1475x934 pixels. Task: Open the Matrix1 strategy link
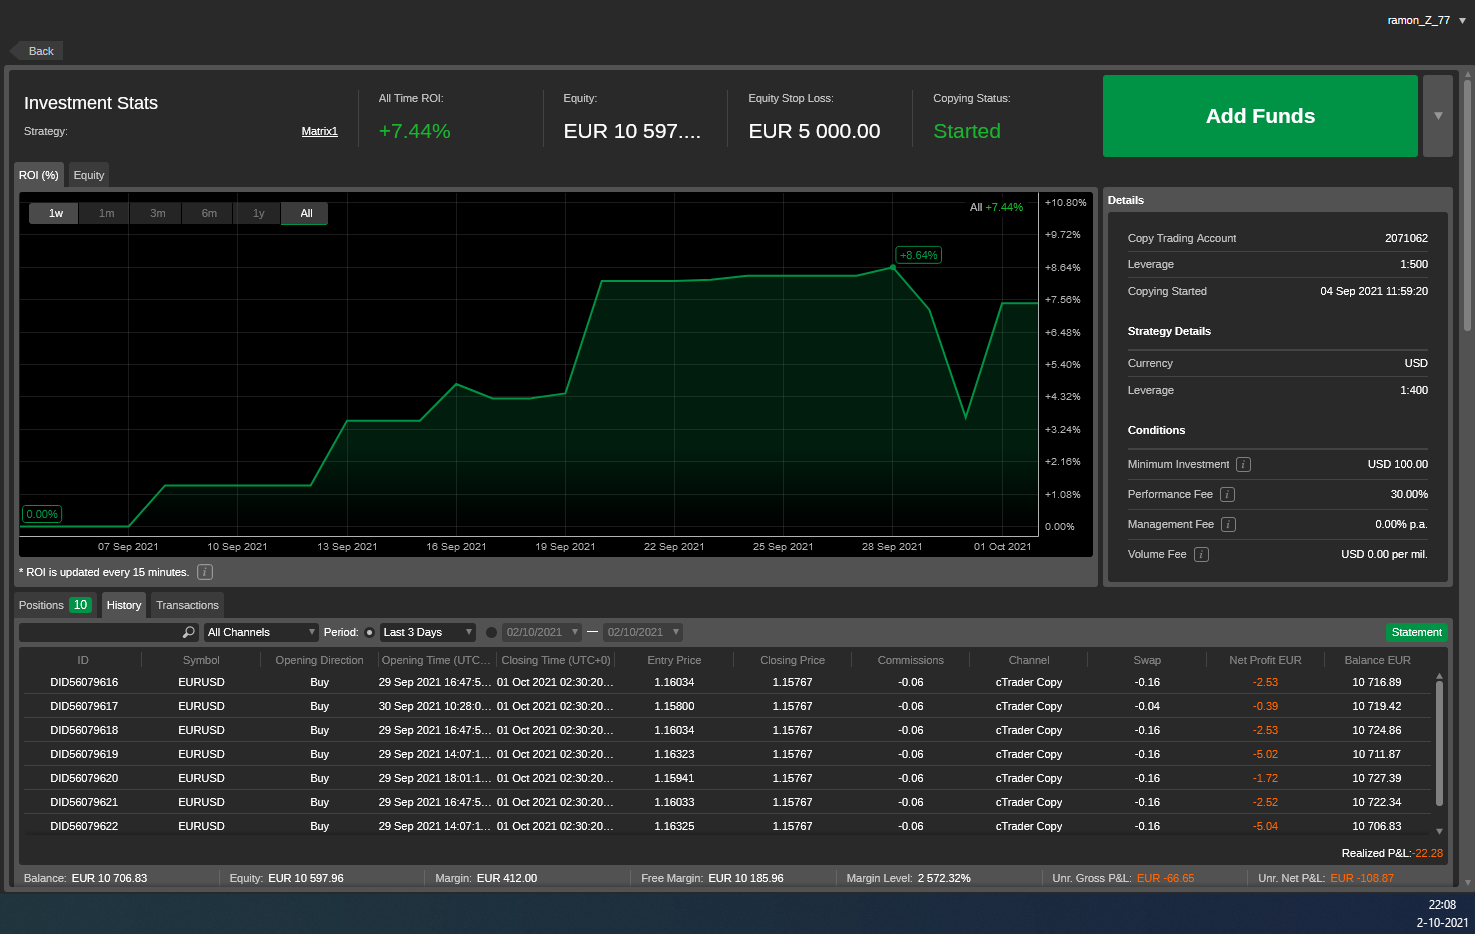click(320, 131)
